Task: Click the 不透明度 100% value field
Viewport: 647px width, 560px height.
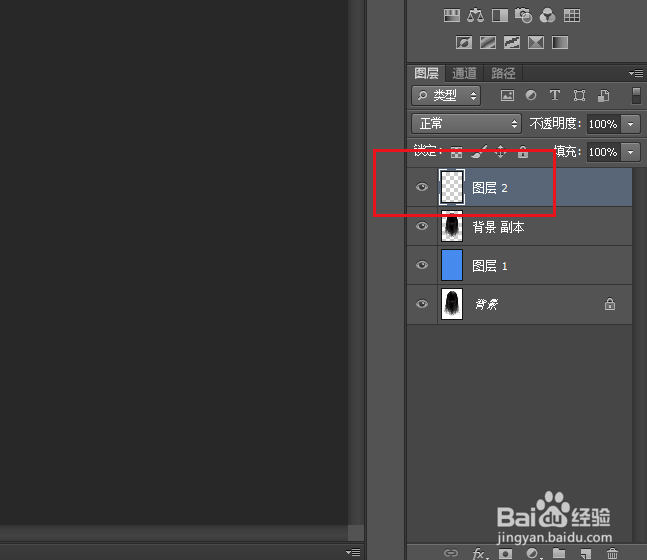Action: (x=603, y=124)
